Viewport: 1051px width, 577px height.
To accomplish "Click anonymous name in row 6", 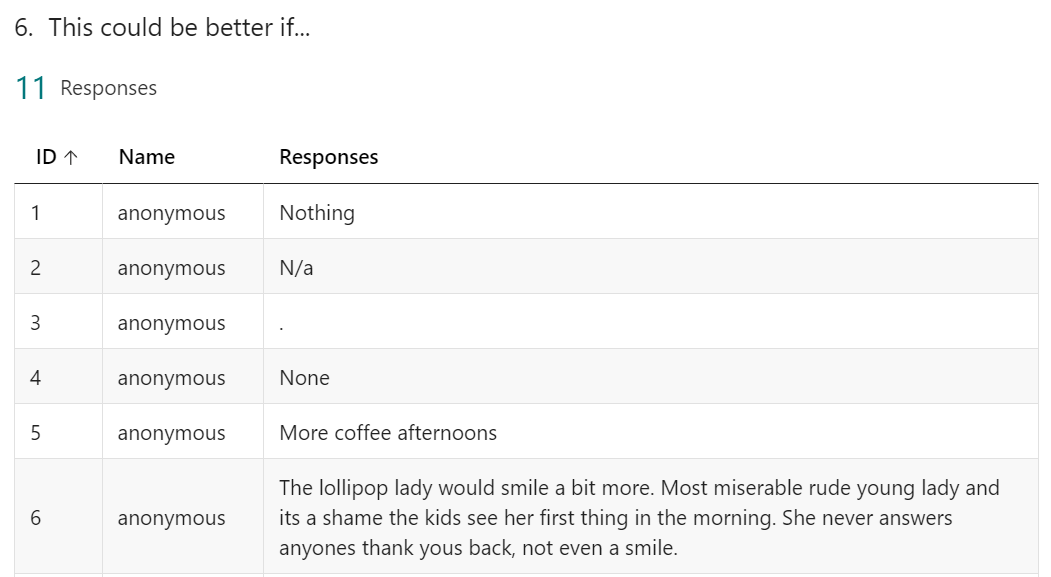I will [x=172, y=518].
